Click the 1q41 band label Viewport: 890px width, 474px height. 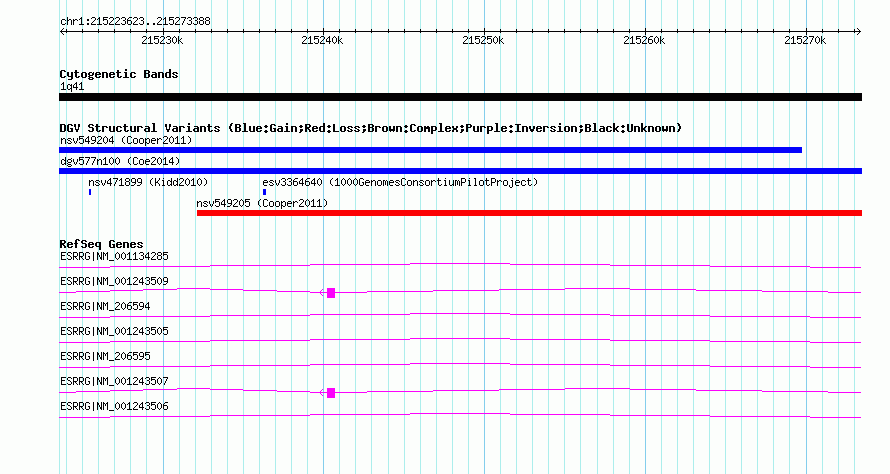click(x=72, y=86)
